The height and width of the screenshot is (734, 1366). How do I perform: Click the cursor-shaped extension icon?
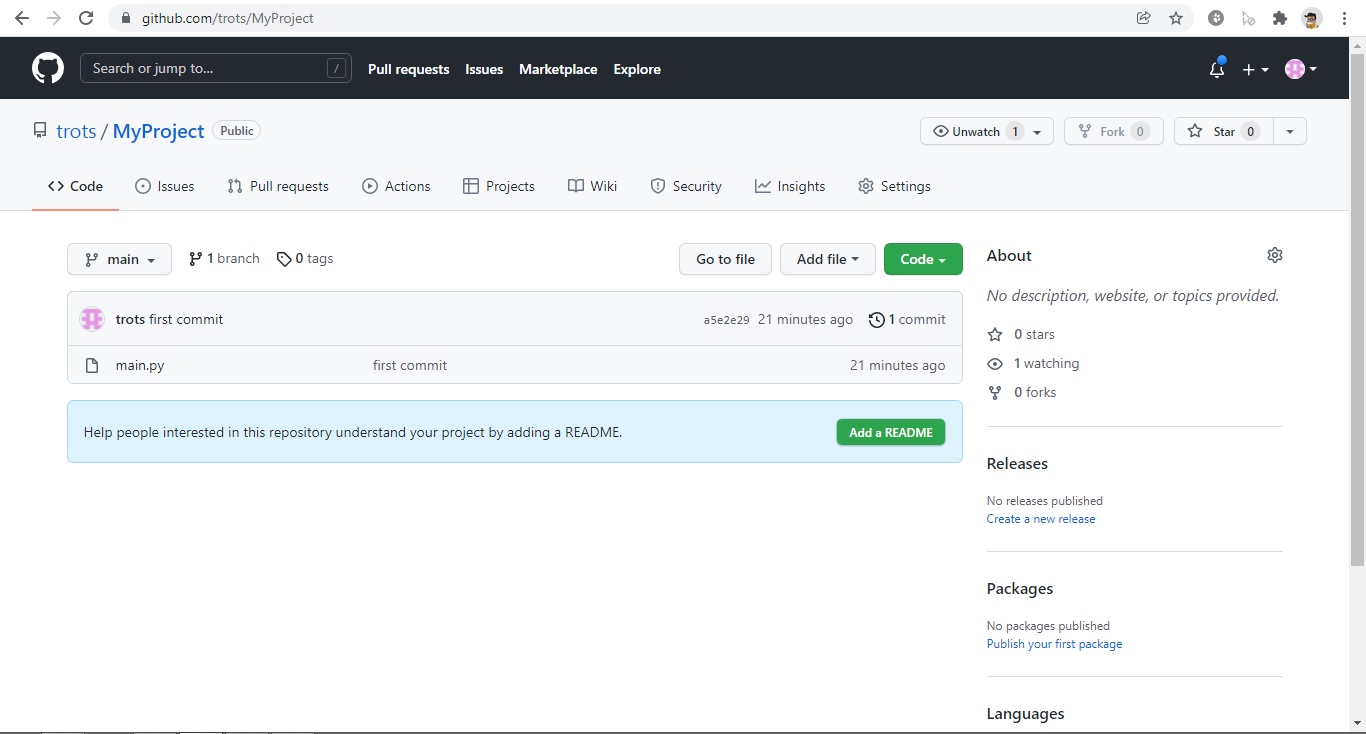tap(1248, 18)
